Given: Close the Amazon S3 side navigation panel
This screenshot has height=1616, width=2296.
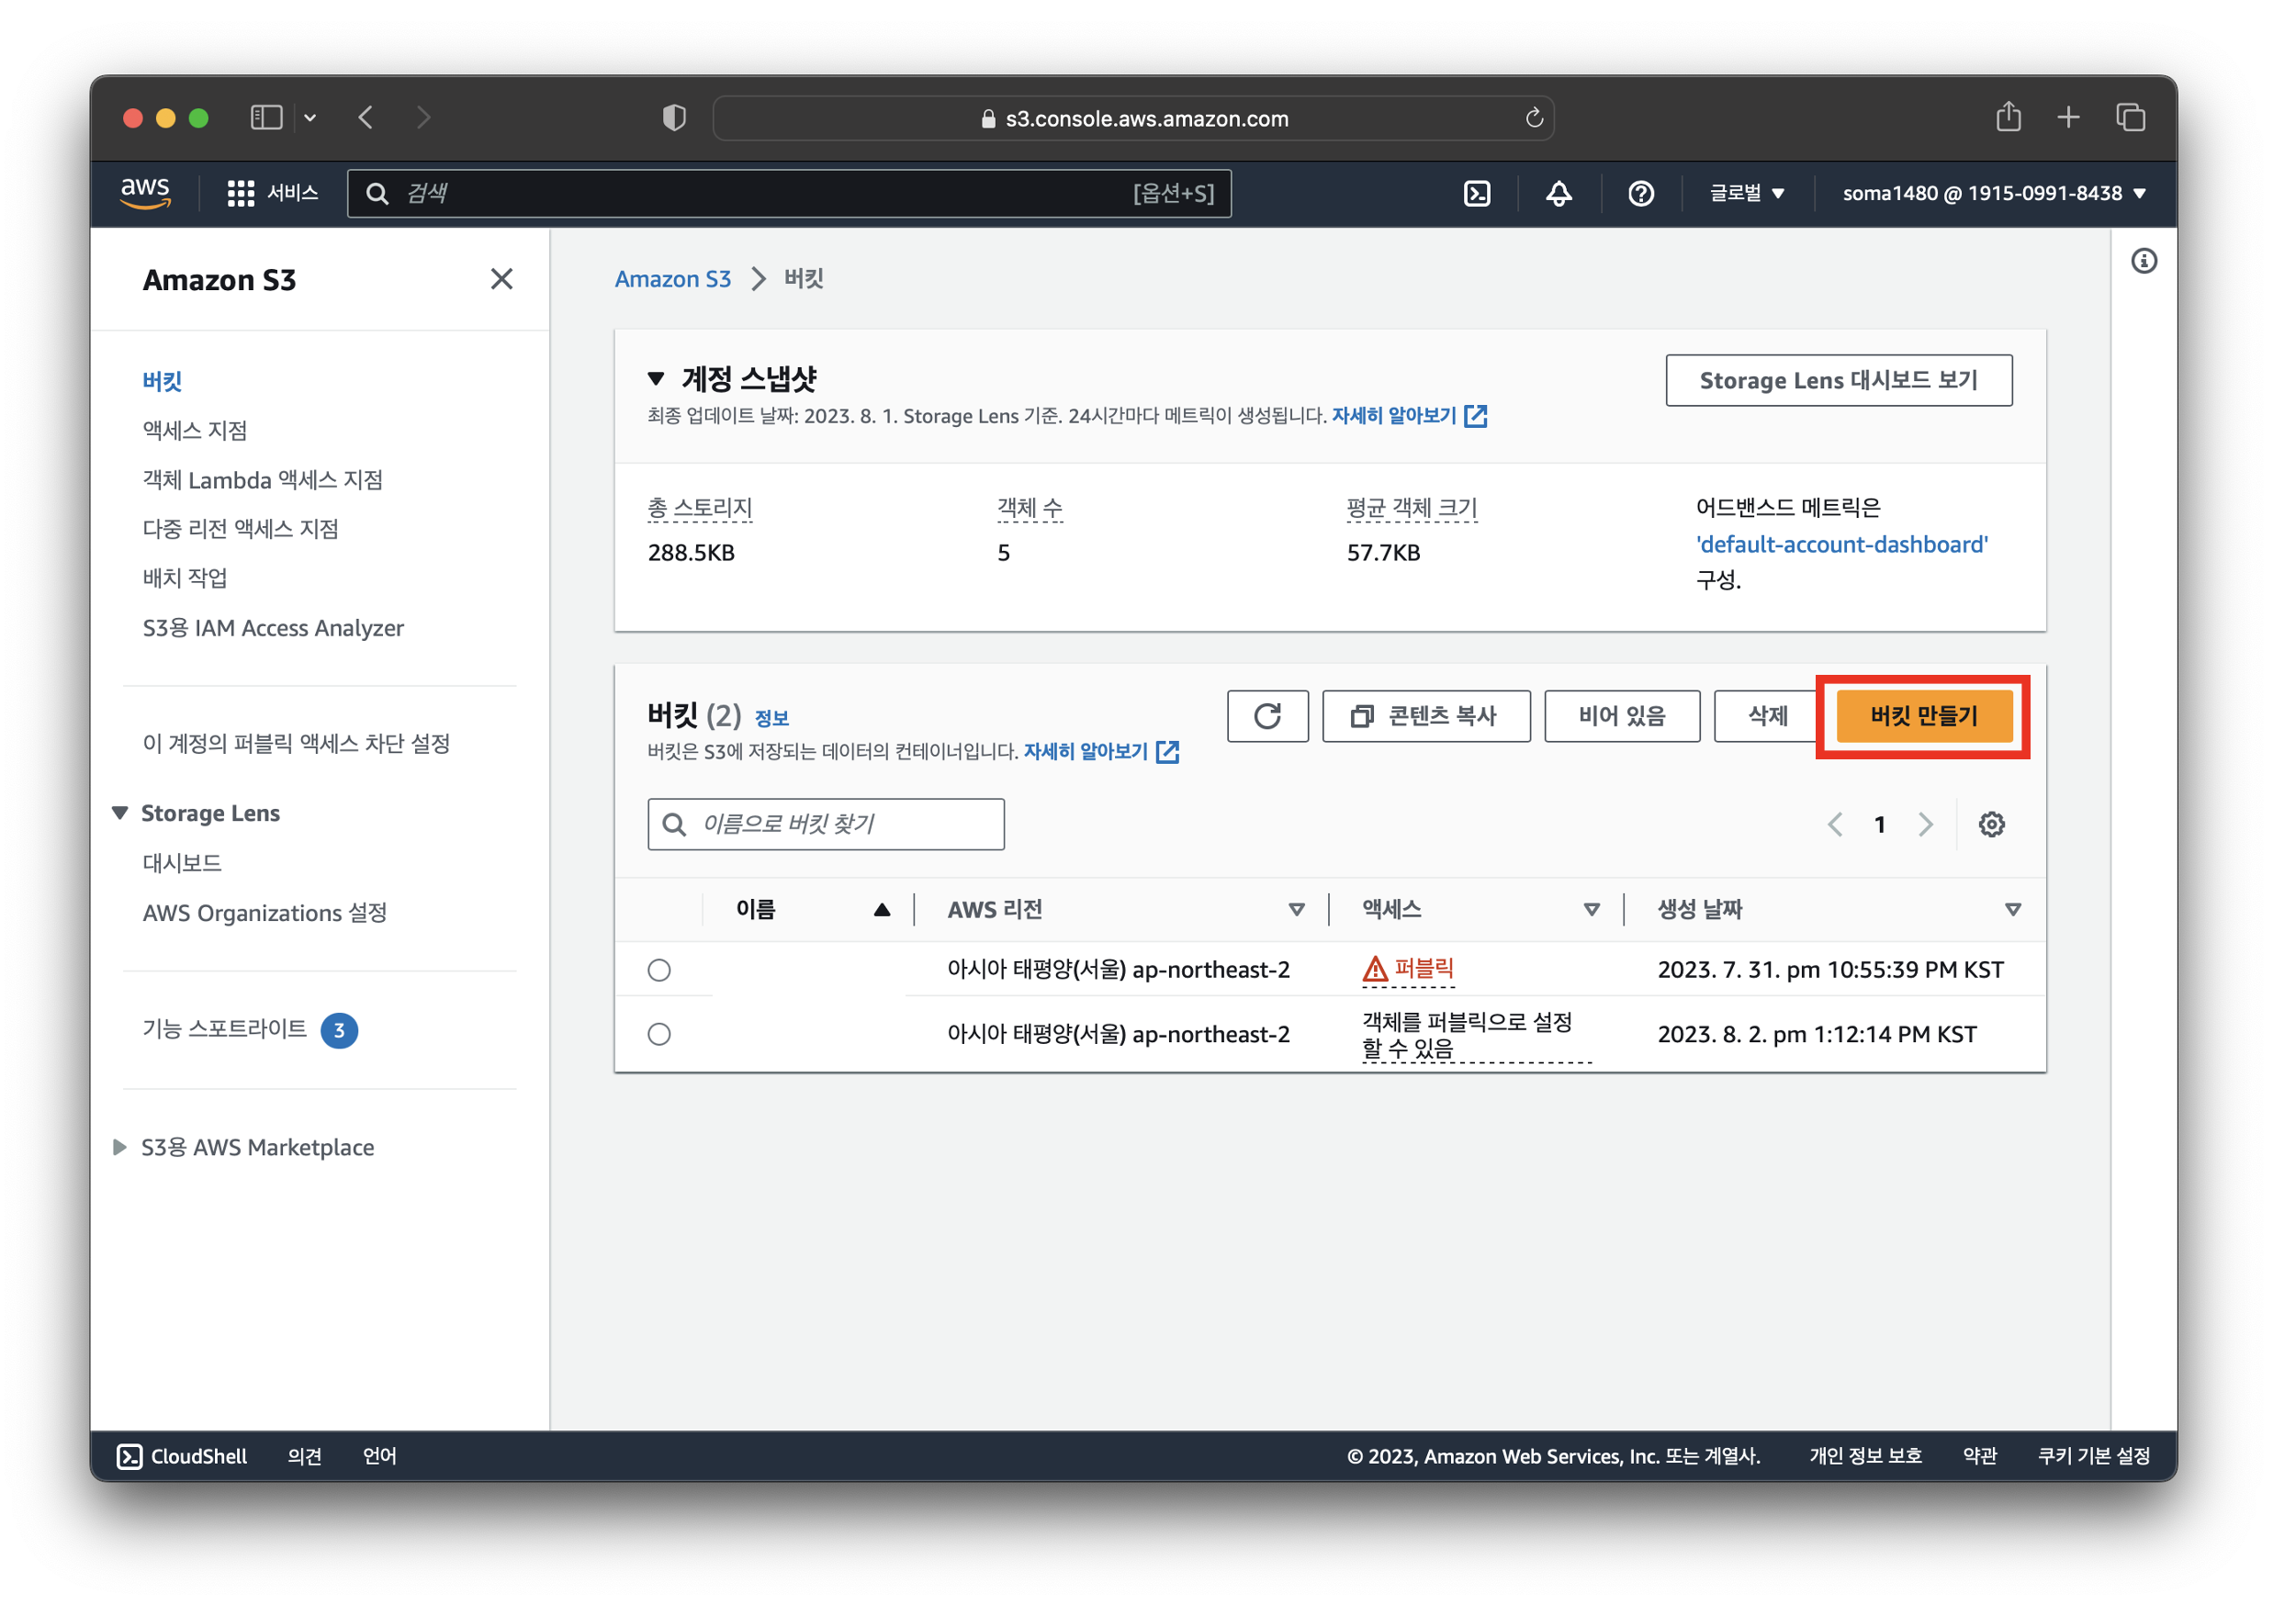Looking at the screenshot, I should click(x=501, y=279).
